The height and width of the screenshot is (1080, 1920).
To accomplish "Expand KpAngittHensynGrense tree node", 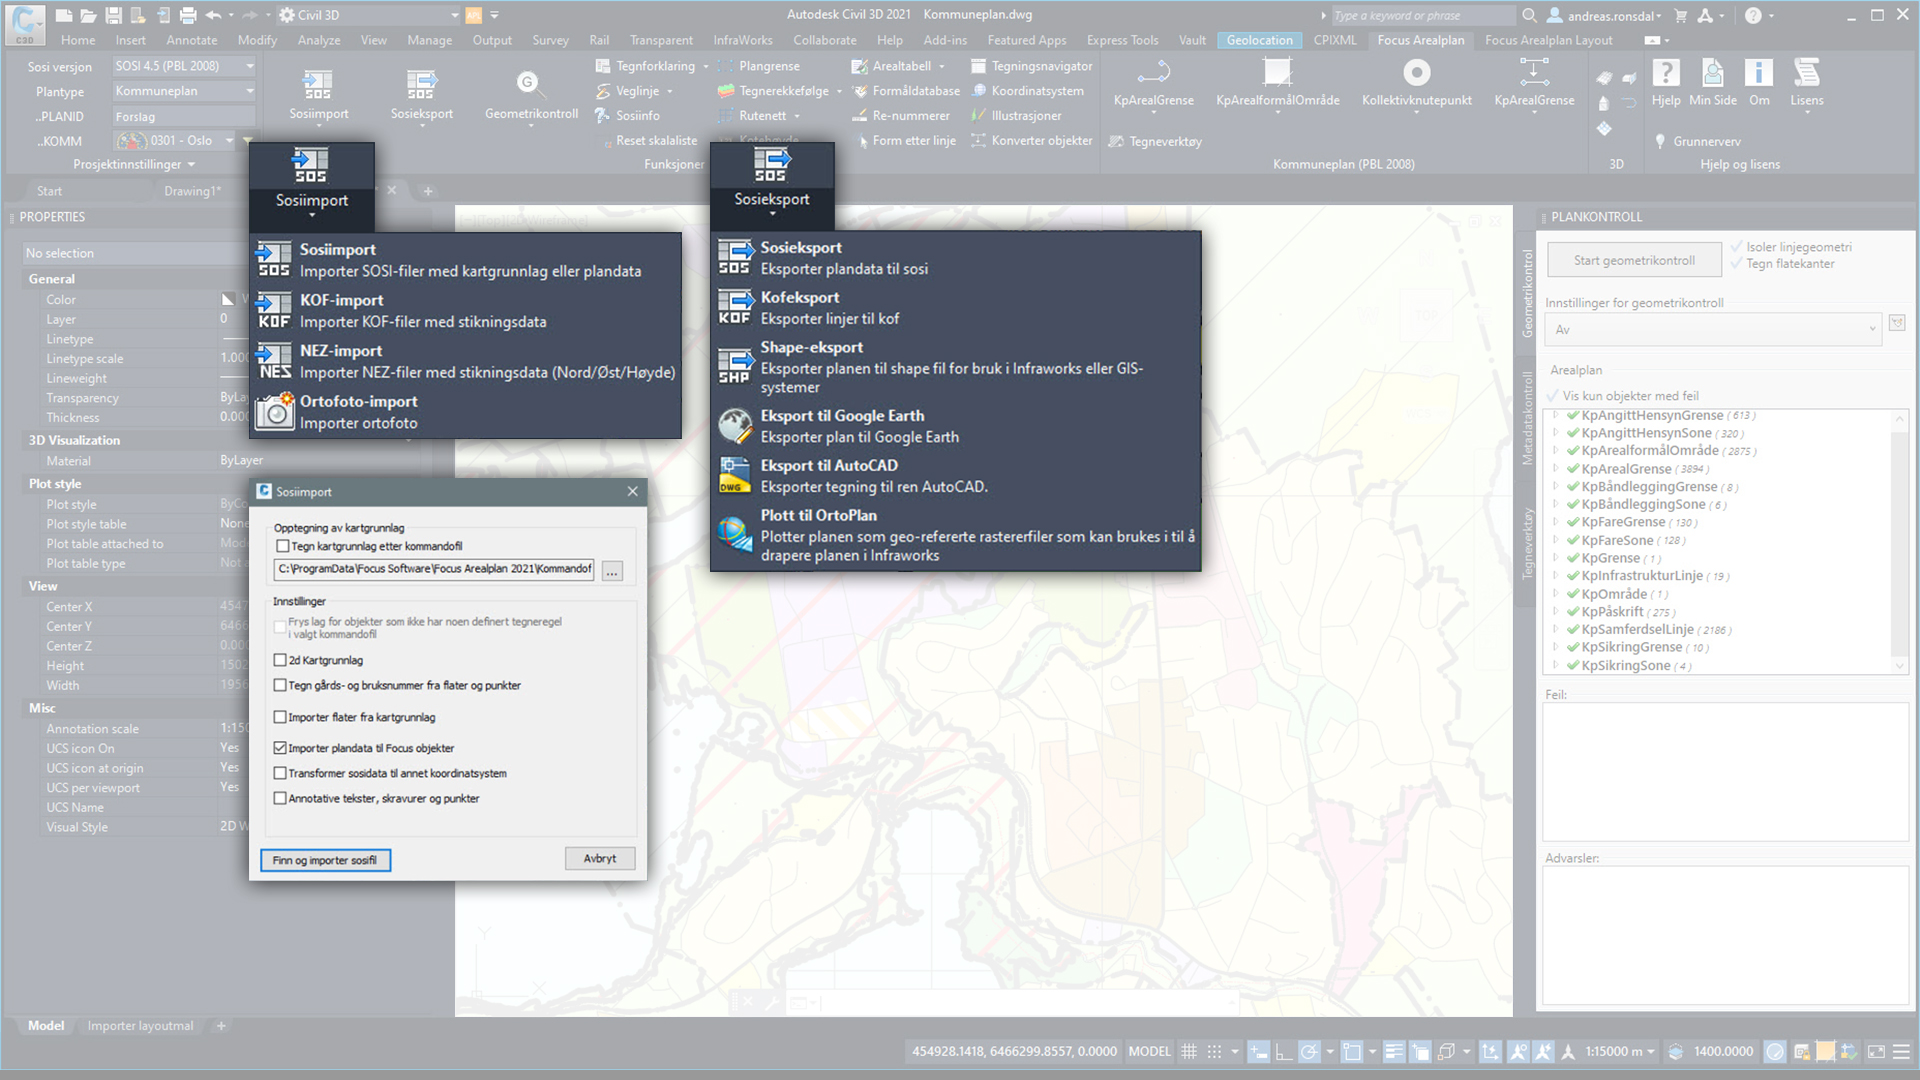I will (x=1555, y=415).
